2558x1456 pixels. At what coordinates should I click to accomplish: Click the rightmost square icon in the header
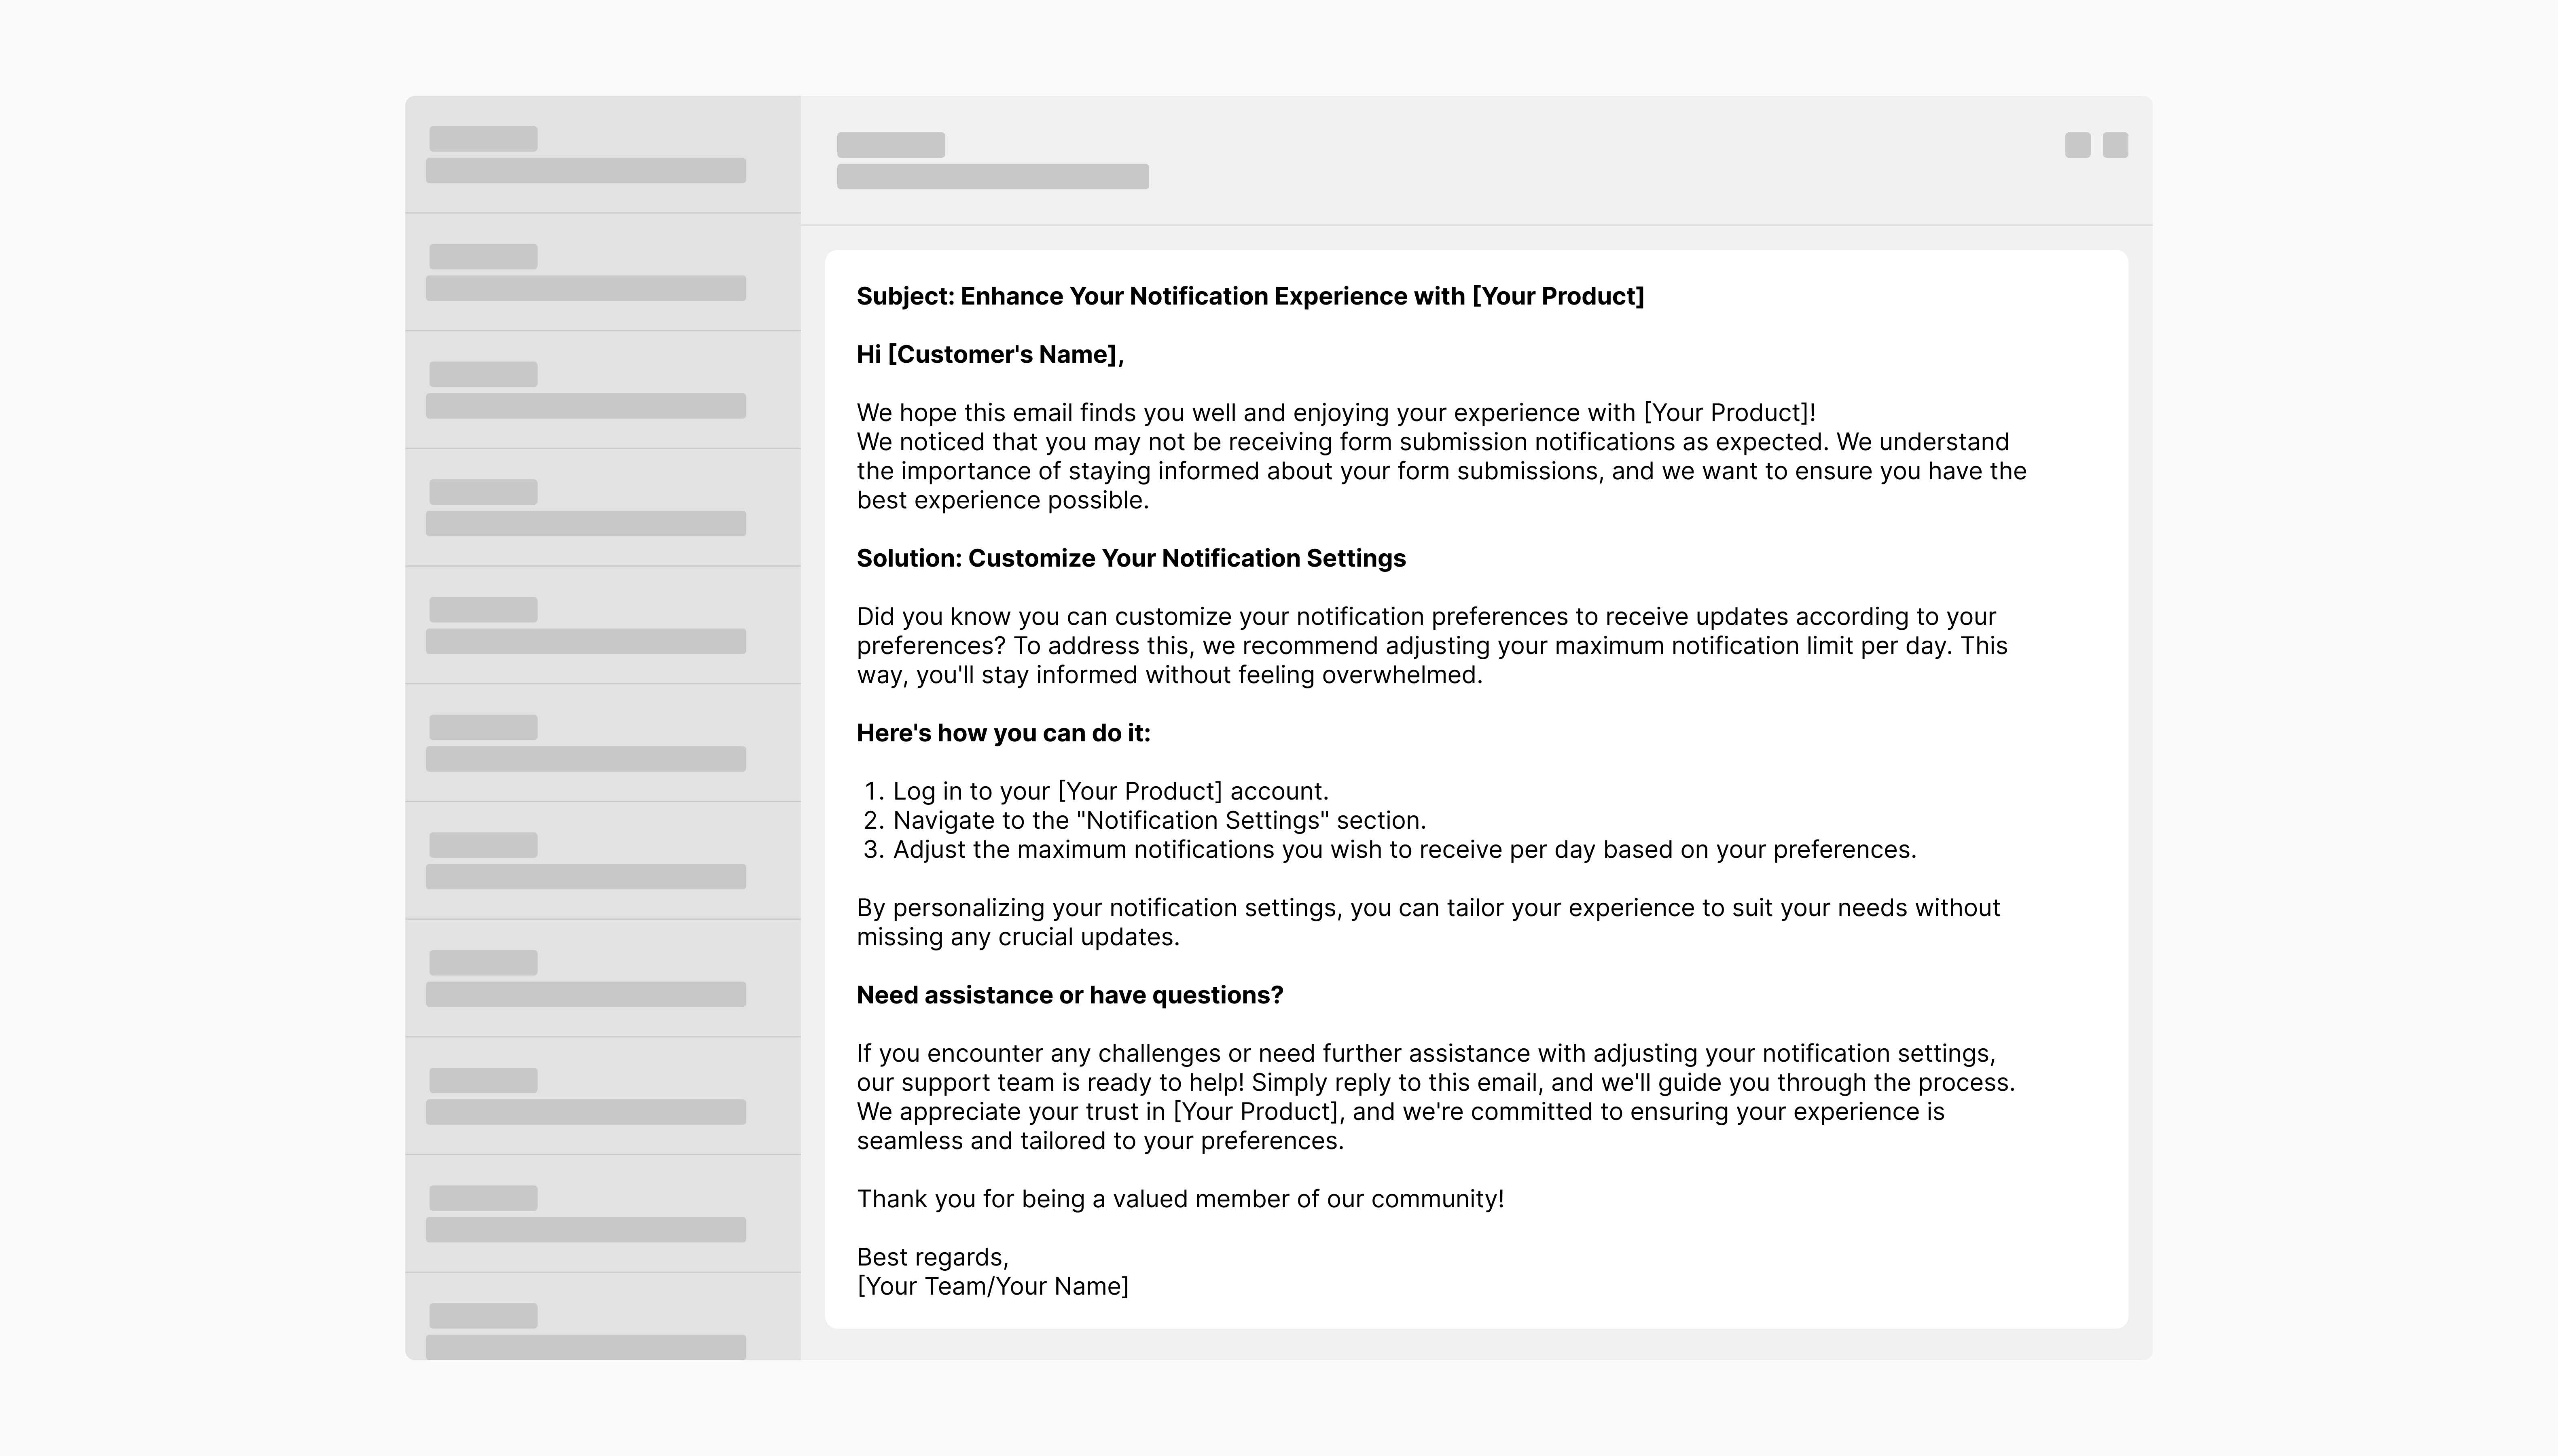(x=2115, y=145)
